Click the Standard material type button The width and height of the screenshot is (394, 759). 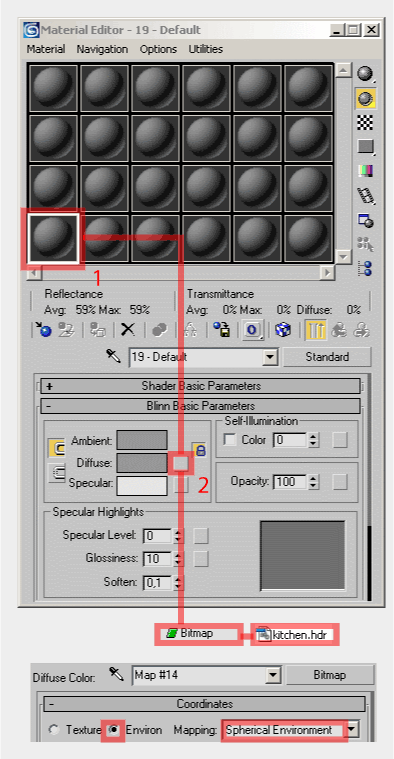pos(327,357)
